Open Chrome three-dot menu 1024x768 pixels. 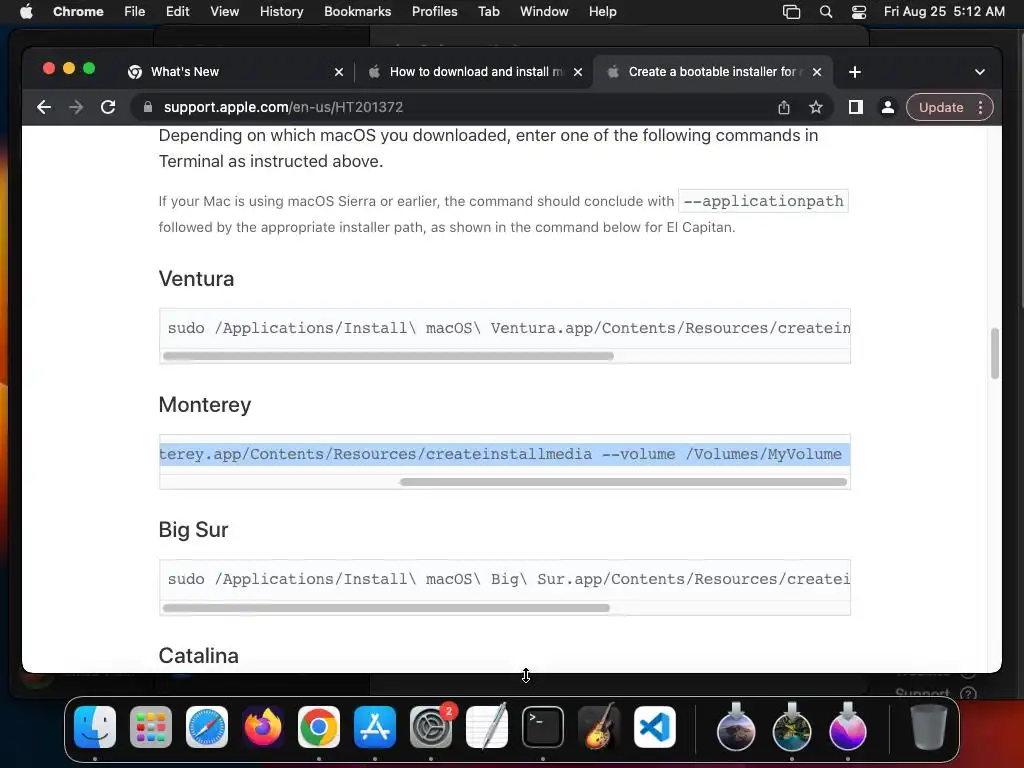point(980,107)
